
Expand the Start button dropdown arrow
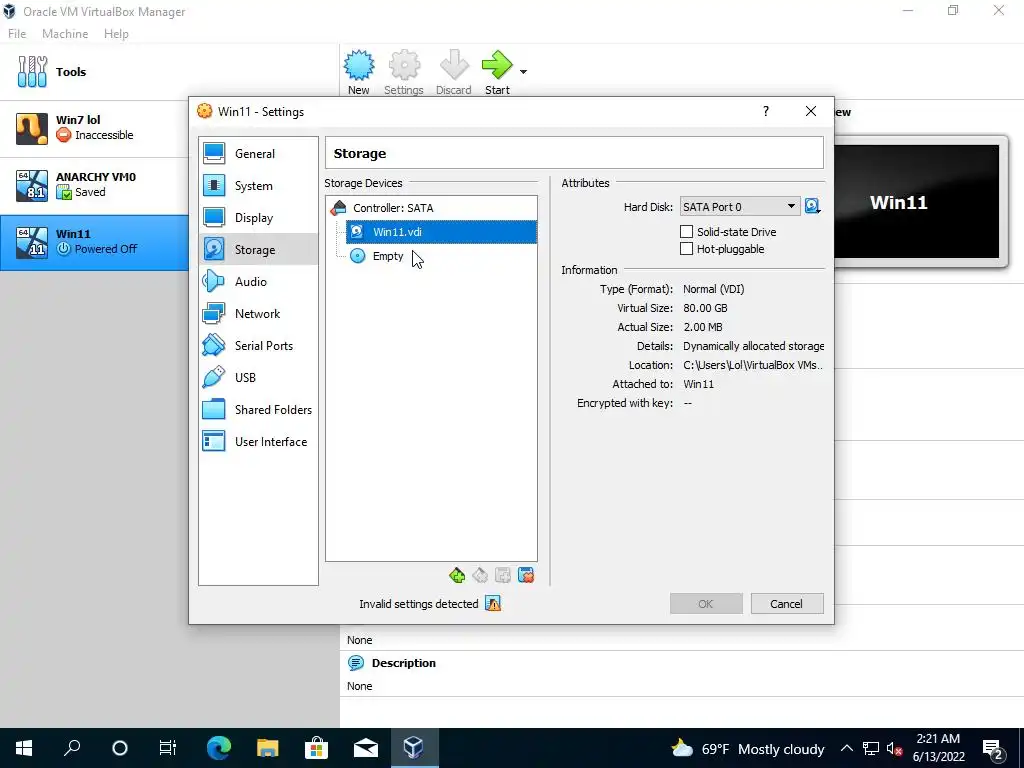point(523,72)
